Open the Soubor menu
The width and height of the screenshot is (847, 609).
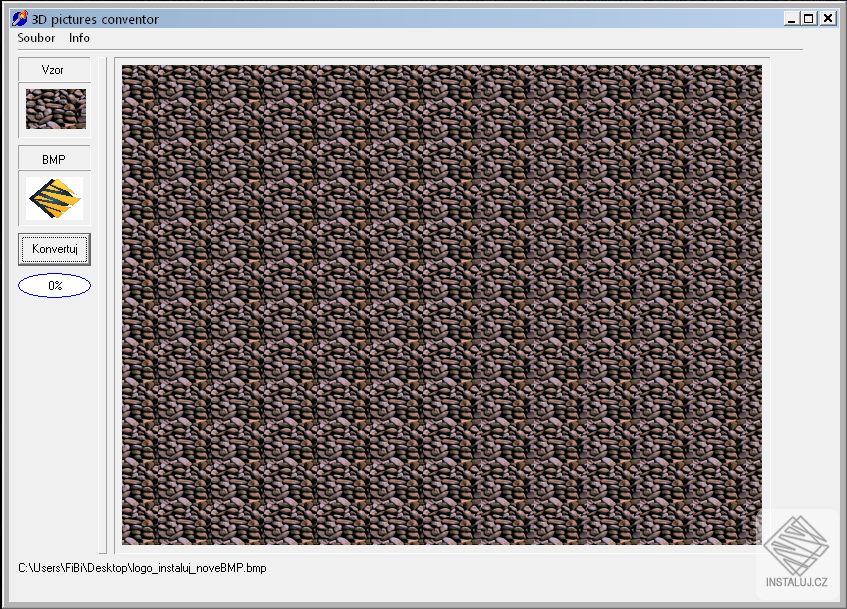click(x=36, y=38)
